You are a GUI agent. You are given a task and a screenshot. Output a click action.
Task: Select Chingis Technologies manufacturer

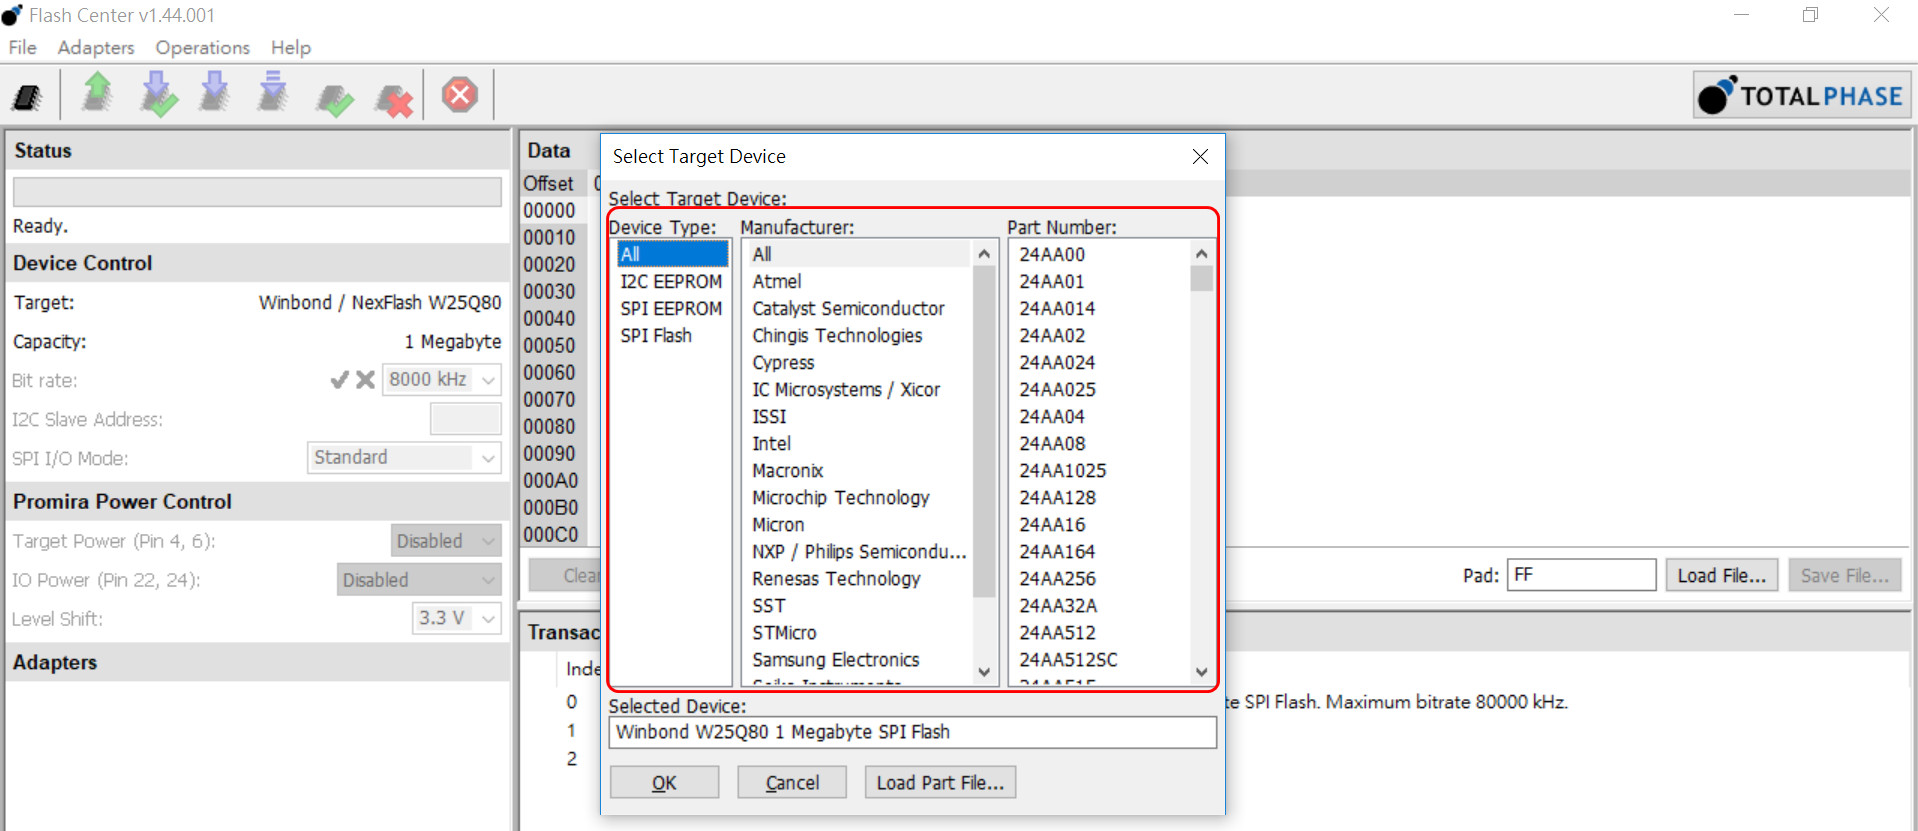[837, 335]
